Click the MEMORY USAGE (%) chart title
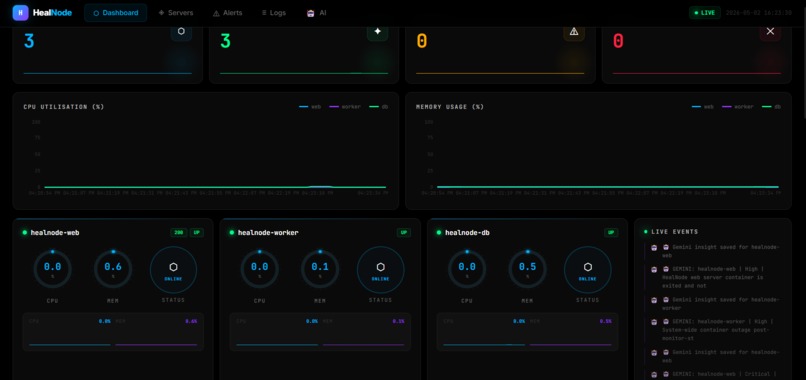 tap(450, 107)
